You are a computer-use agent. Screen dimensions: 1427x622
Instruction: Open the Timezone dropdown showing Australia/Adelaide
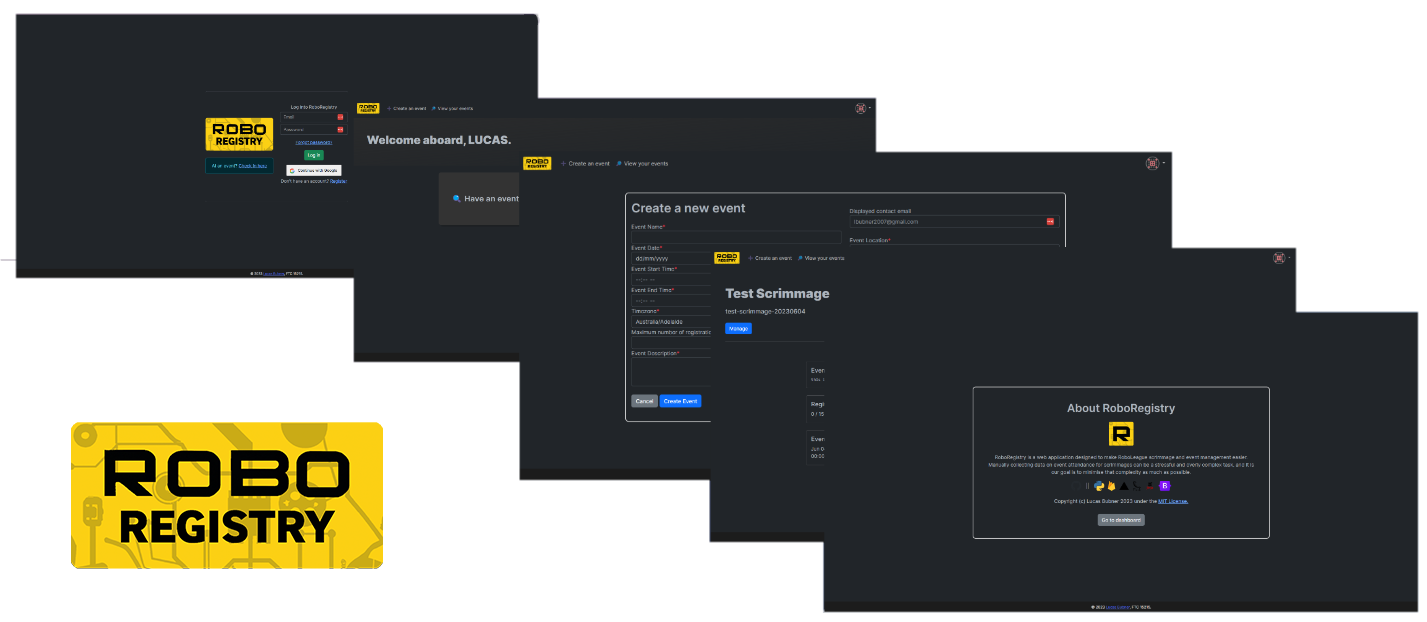tap(671, 322)
